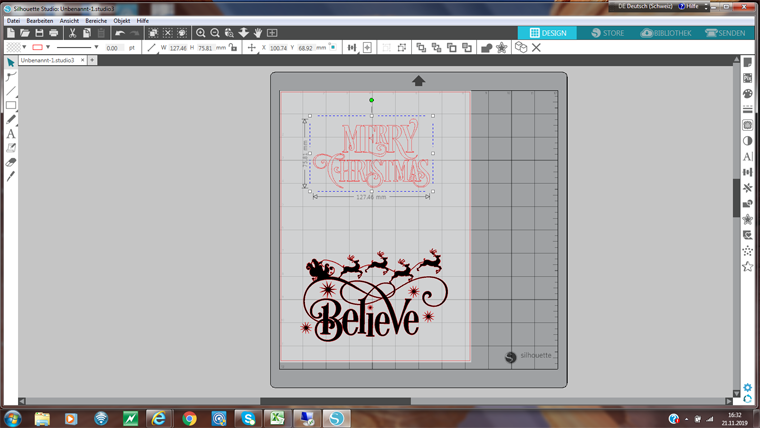This screenshot has height=428, width=760.
Task: Click the red line color swatch
Action: coord(37,47)
